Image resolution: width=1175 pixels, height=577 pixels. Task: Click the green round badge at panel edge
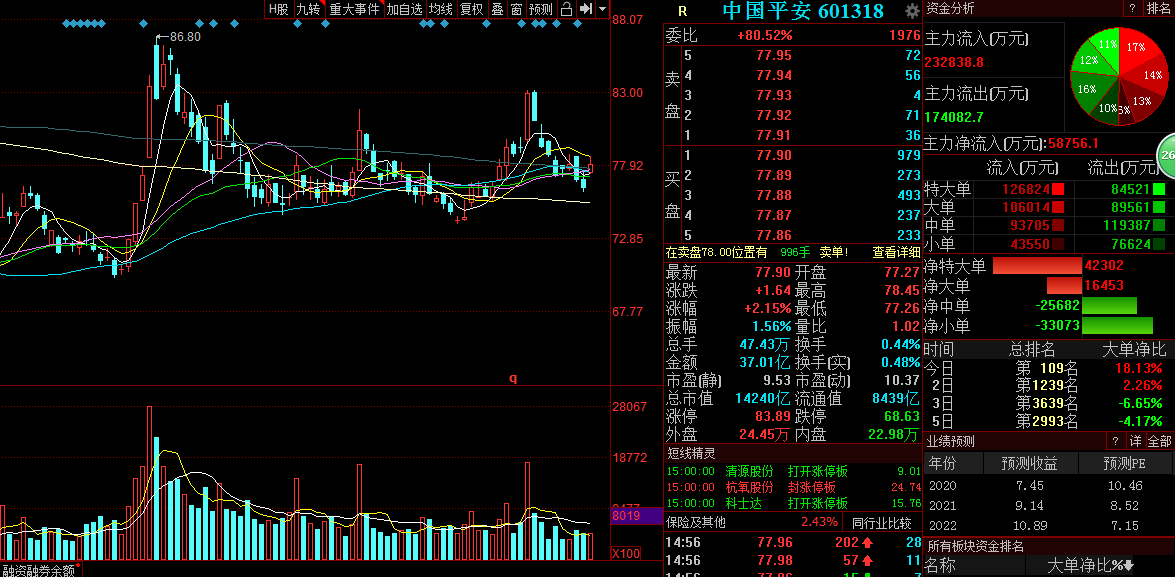1167,154
